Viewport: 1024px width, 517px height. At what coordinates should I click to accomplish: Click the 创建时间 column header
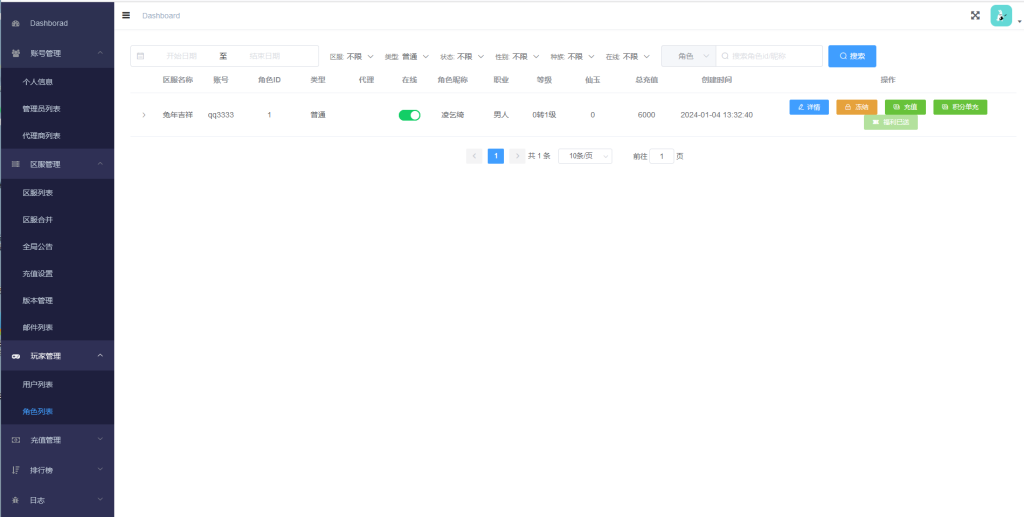(716, 80)
